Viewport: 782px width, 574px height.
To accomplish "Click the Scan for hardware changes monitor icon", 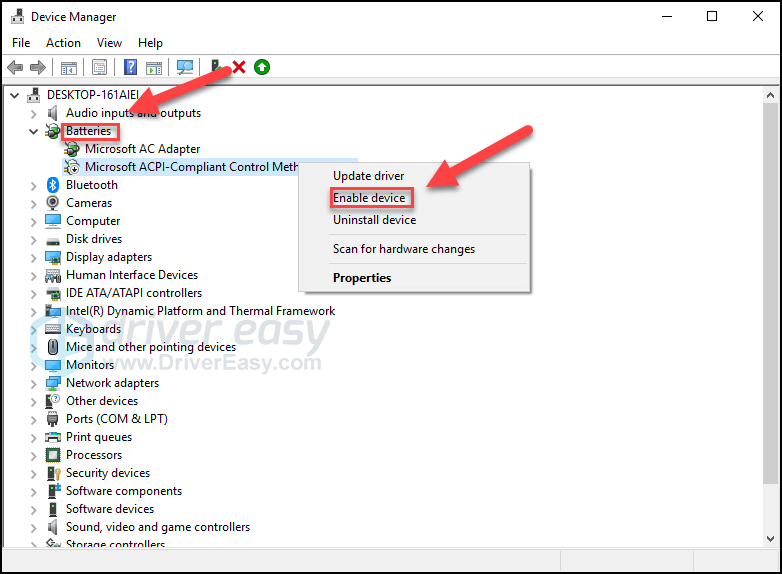I will (x=185, y=67).
